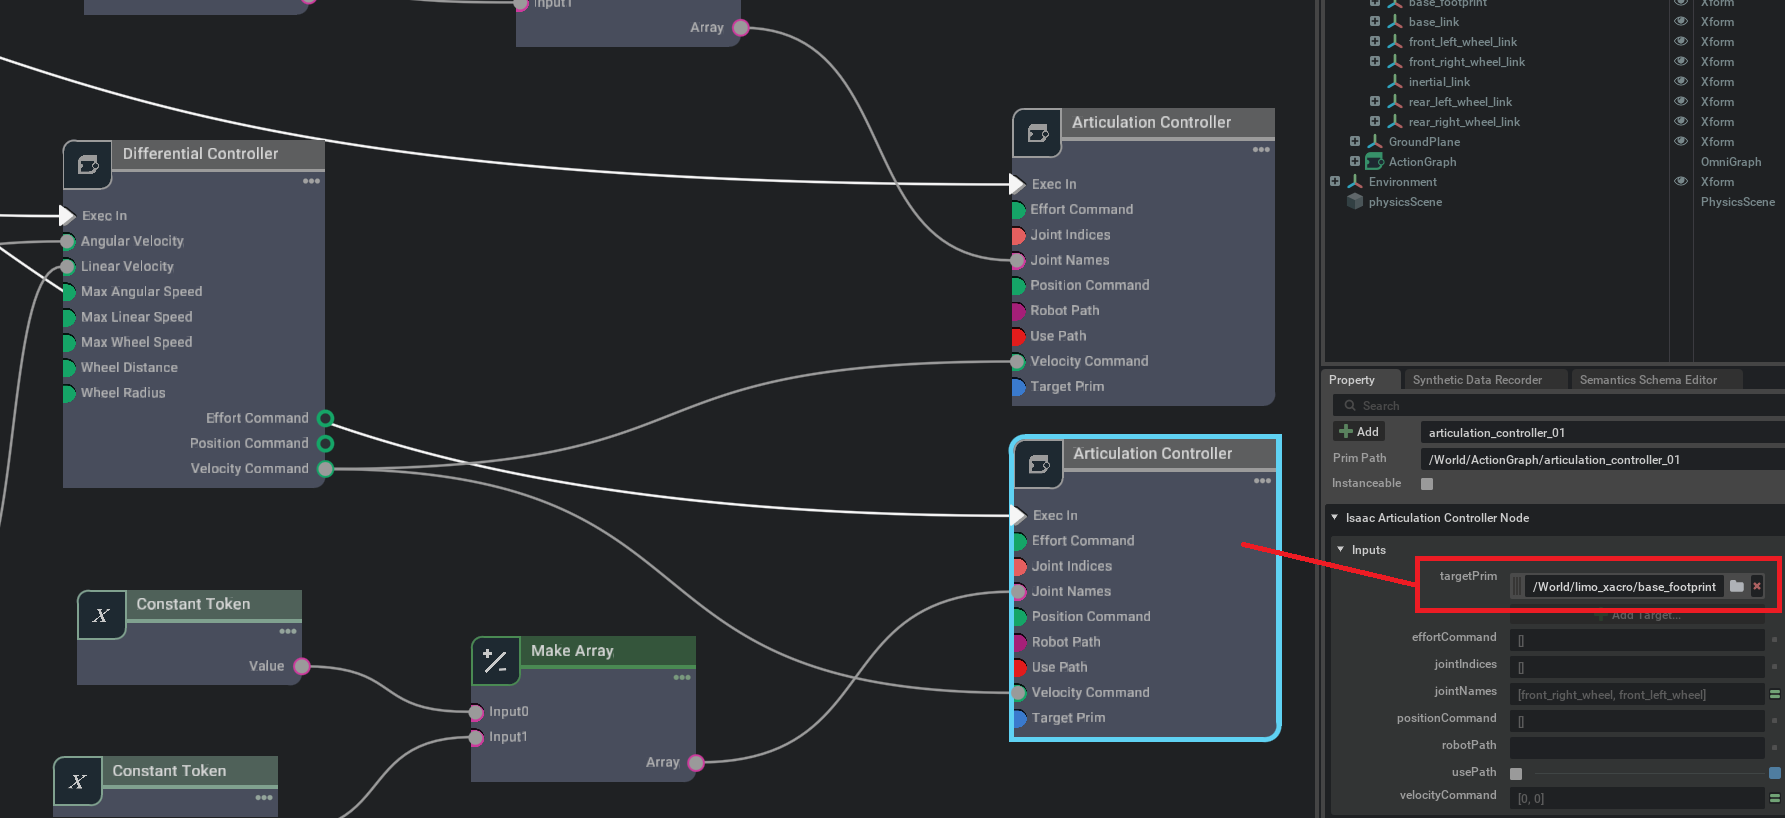Open the Differential Controller node's three-dot menu
1785x818 pixels.
[x=312, y=181]
